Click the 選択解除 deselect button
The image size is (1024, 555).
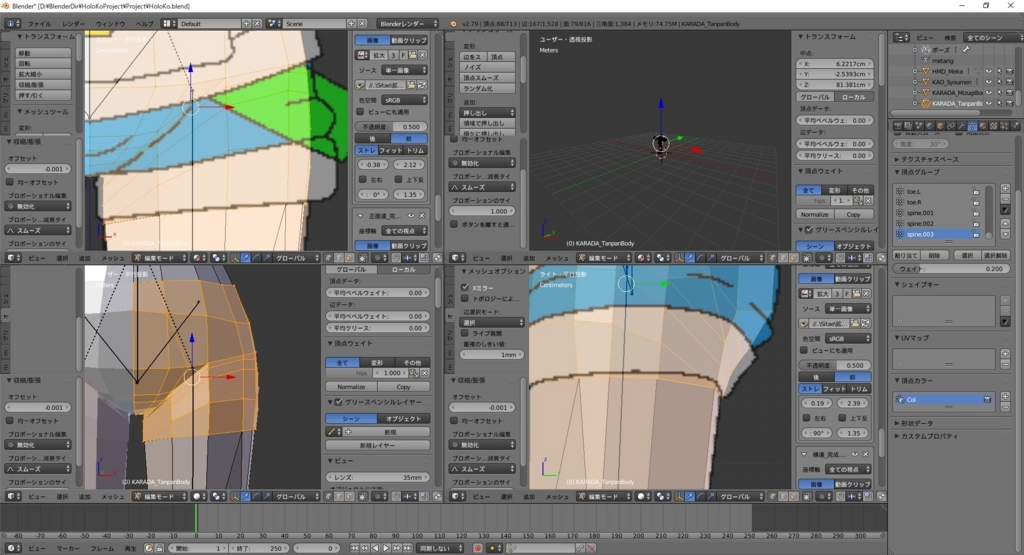pyautogui.click(x=995, y=255)
